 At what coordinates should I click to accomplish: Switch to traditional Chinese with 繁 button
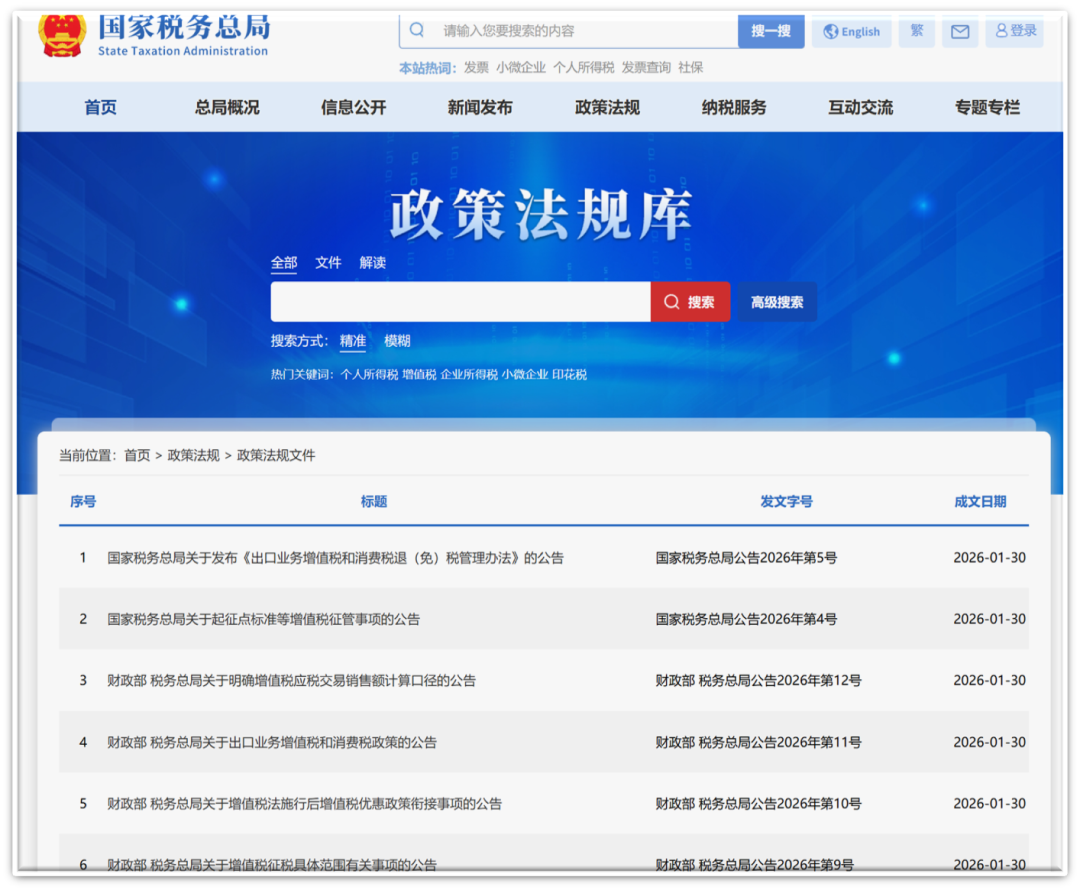(x=916, y=31)
